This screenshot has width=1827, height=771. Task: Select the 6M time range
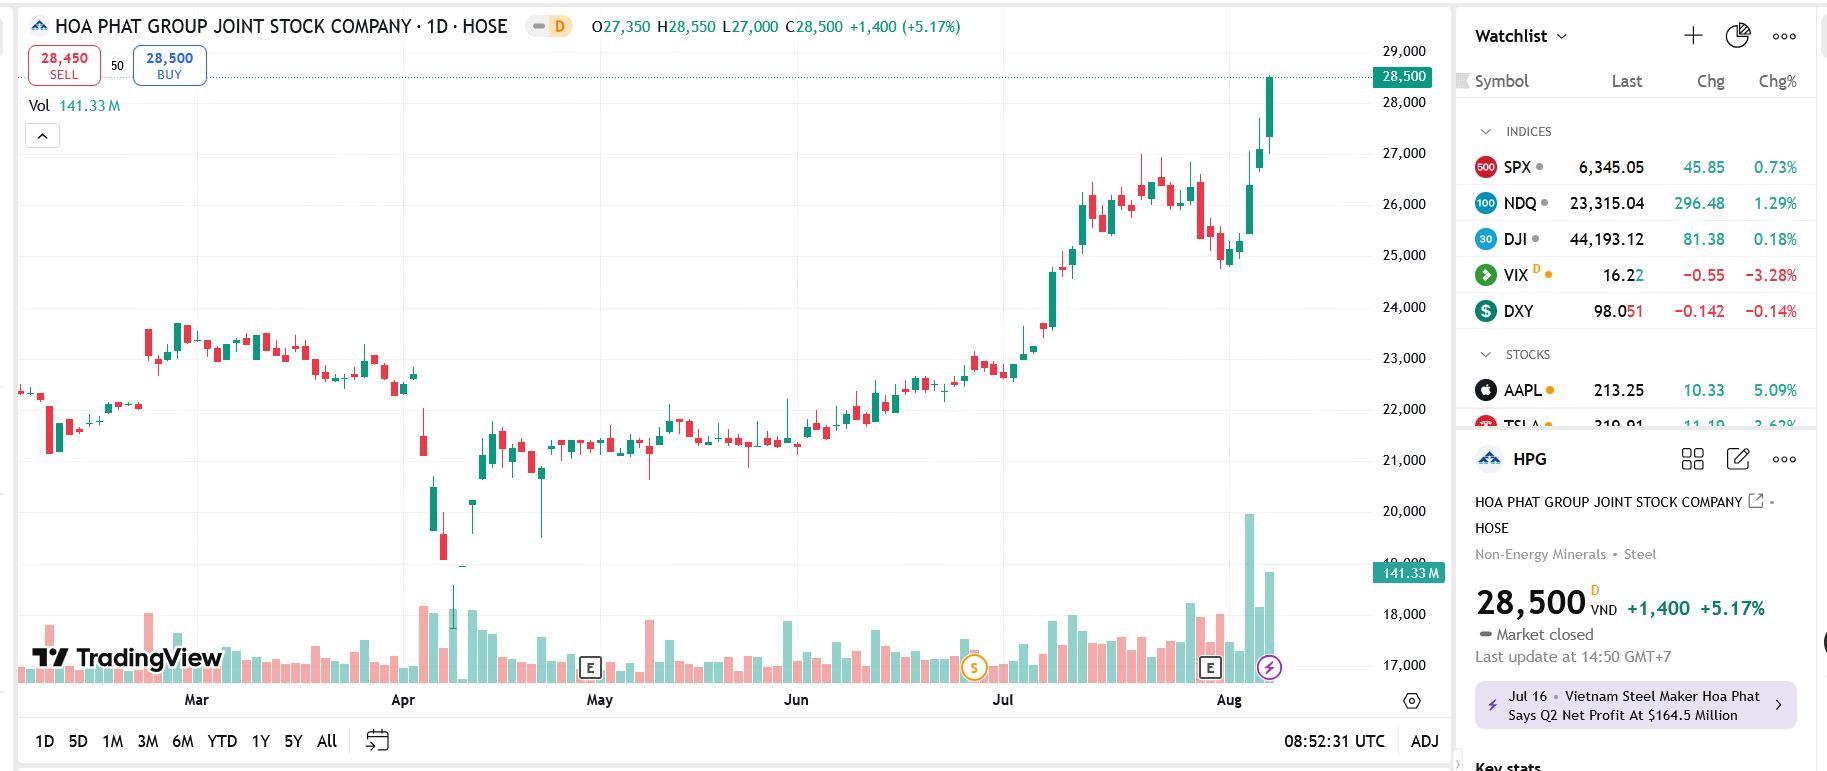coord(182,741)
